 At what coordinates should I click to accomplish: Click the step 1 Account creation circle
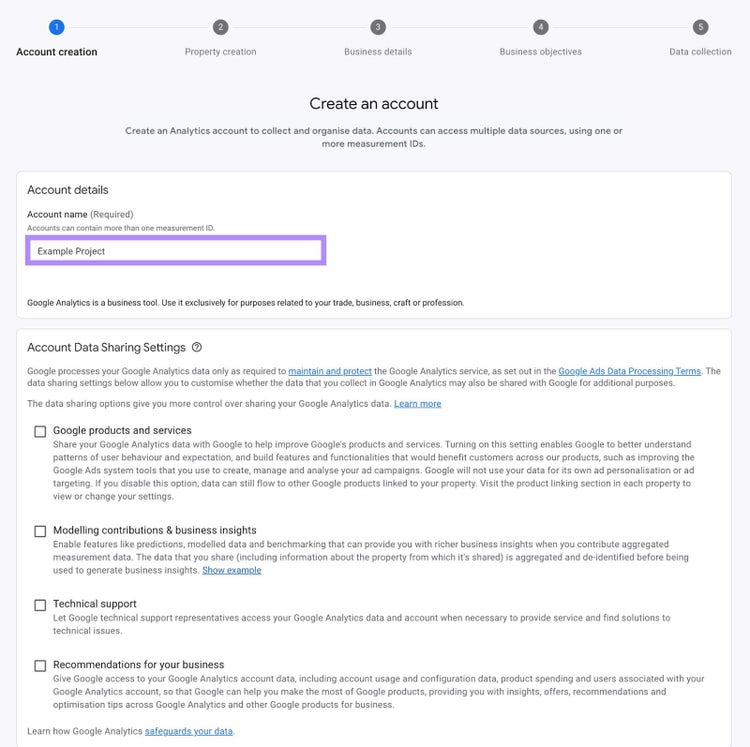[56, 27]
